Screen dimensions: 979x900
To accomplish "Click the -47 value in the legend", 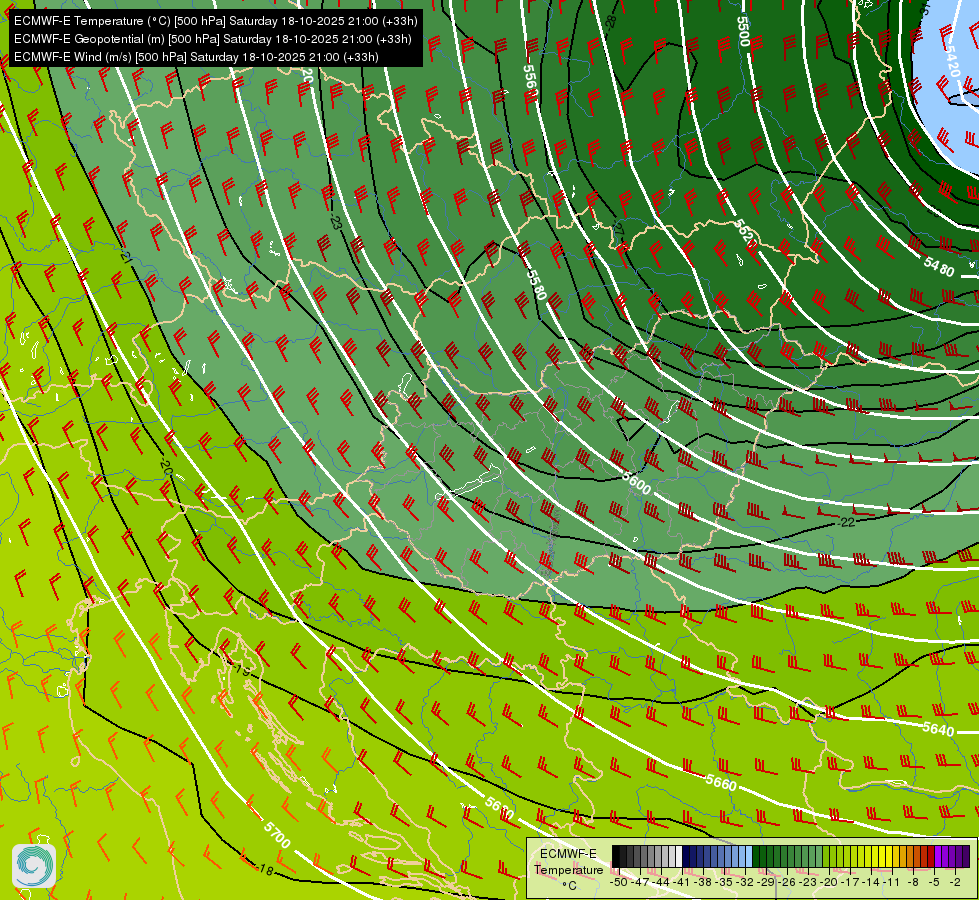I will (x=640, y=882).
